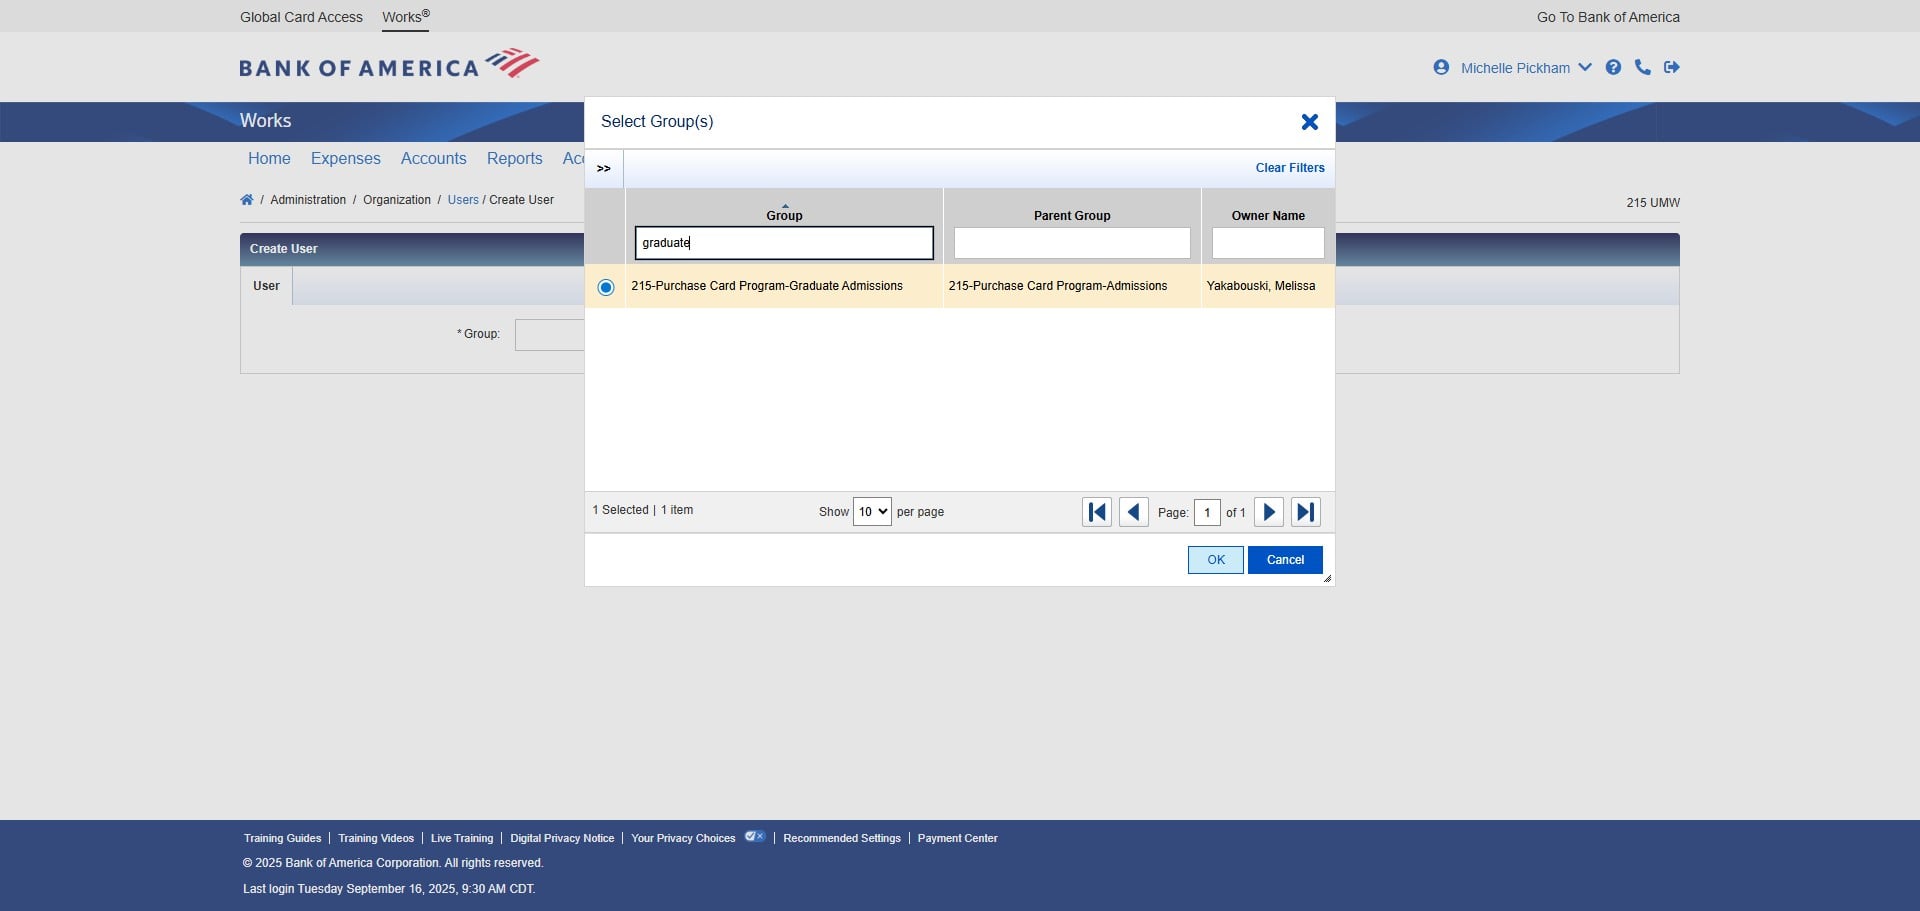Open the help question mark icon
This screenshot has height=911, width=1920.
click(1613, 67)
